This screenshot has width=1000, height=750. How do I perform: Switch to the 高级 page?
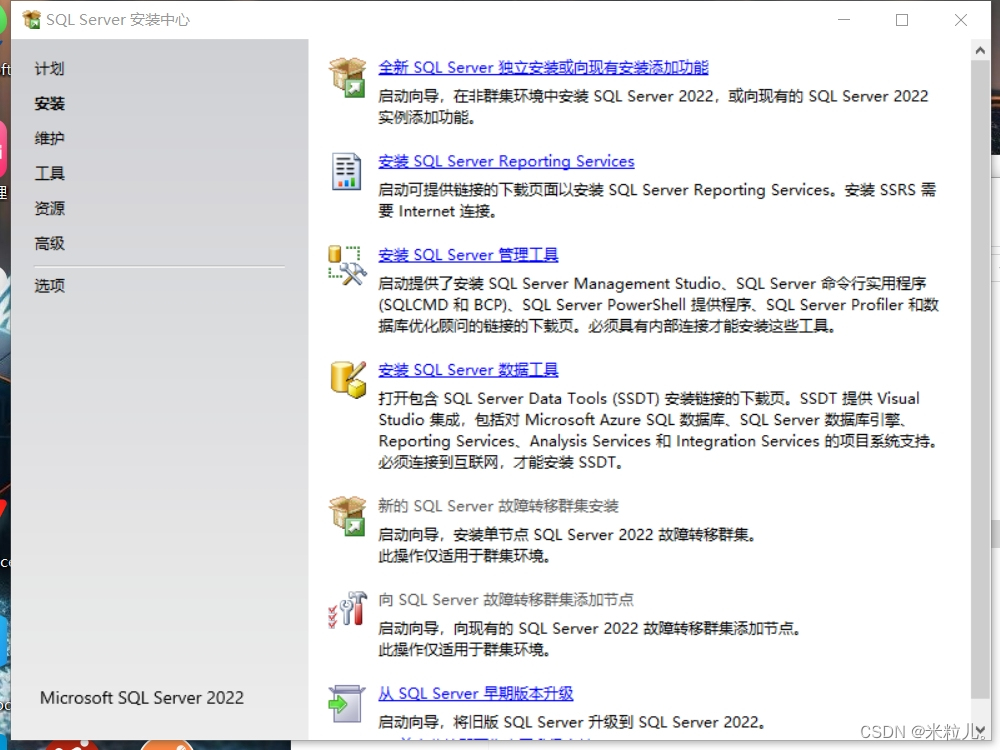click(x=50, y=244)
